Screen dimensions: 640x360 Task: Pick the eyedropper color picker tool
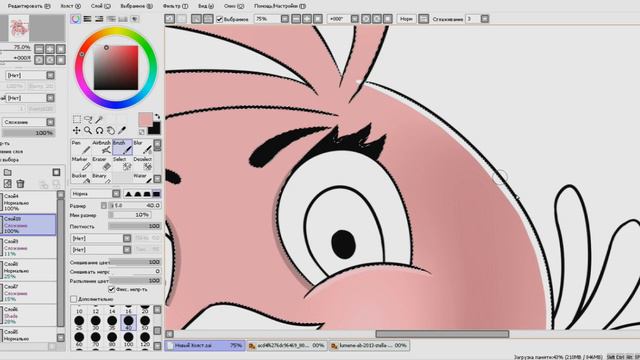click(122, 131)
